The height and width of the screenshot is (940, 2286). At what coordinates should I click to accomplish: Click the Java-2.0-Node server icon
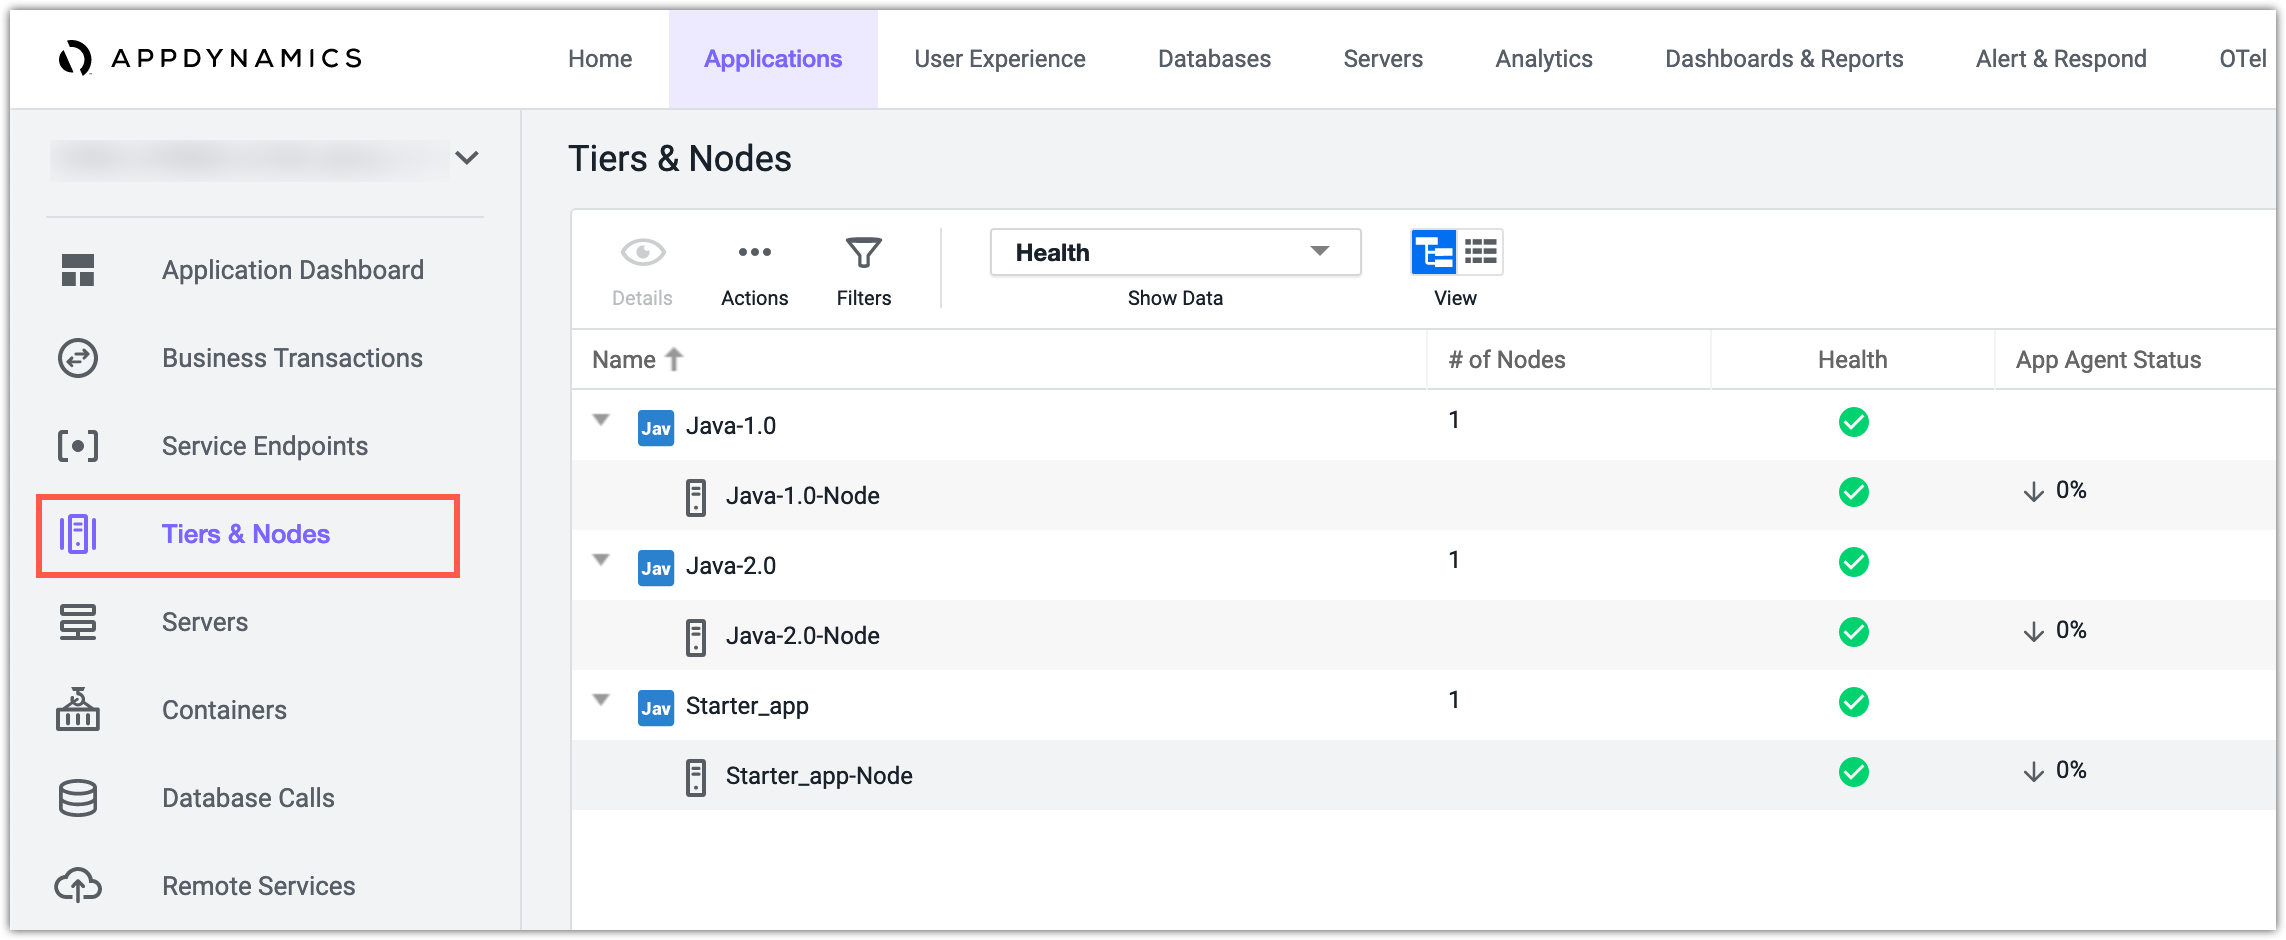(x=696, y=637)
